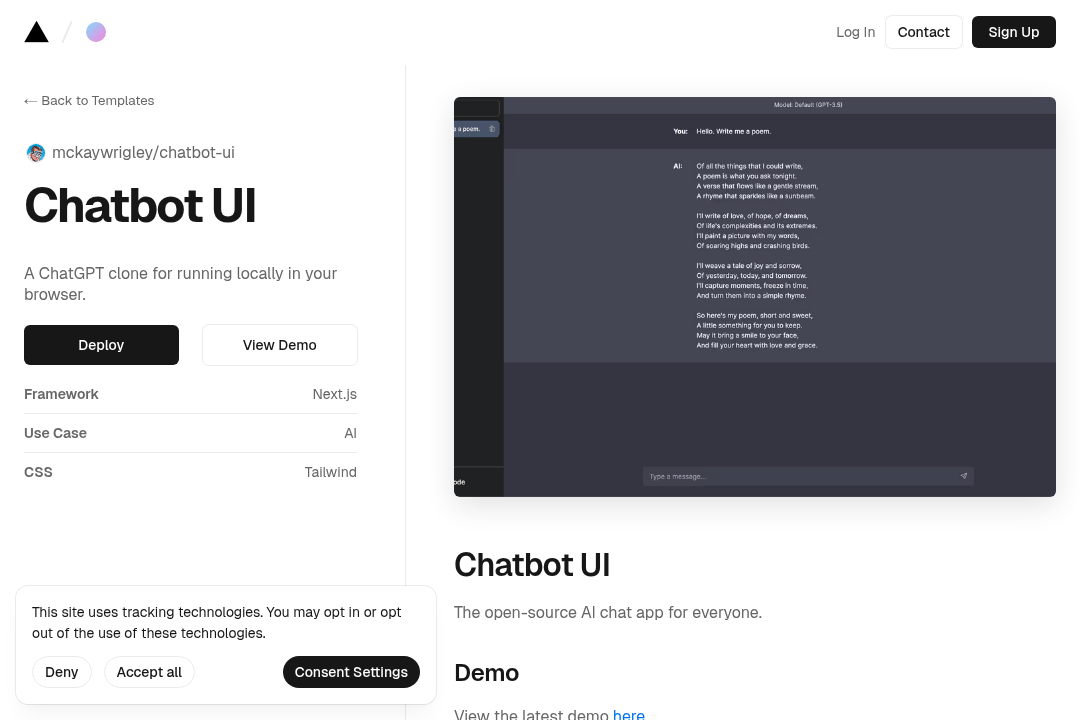The width and height of the screenshot is (1080, 720).
Task: Go back to Templates
Action: pos(89,101)
